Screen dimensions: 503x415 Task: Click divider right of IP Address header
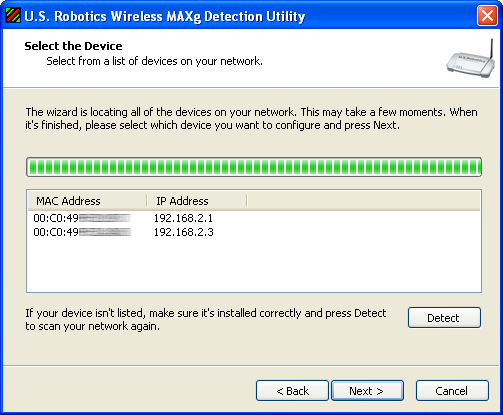(x=247, y=201)
